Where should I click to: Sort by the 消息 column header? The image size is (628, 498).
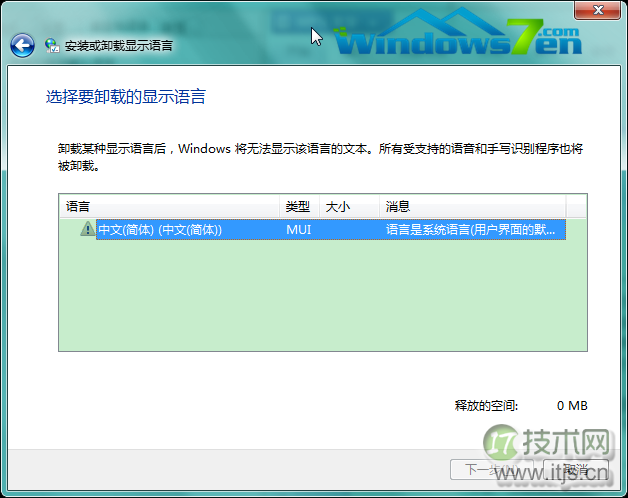click(473, 206)
